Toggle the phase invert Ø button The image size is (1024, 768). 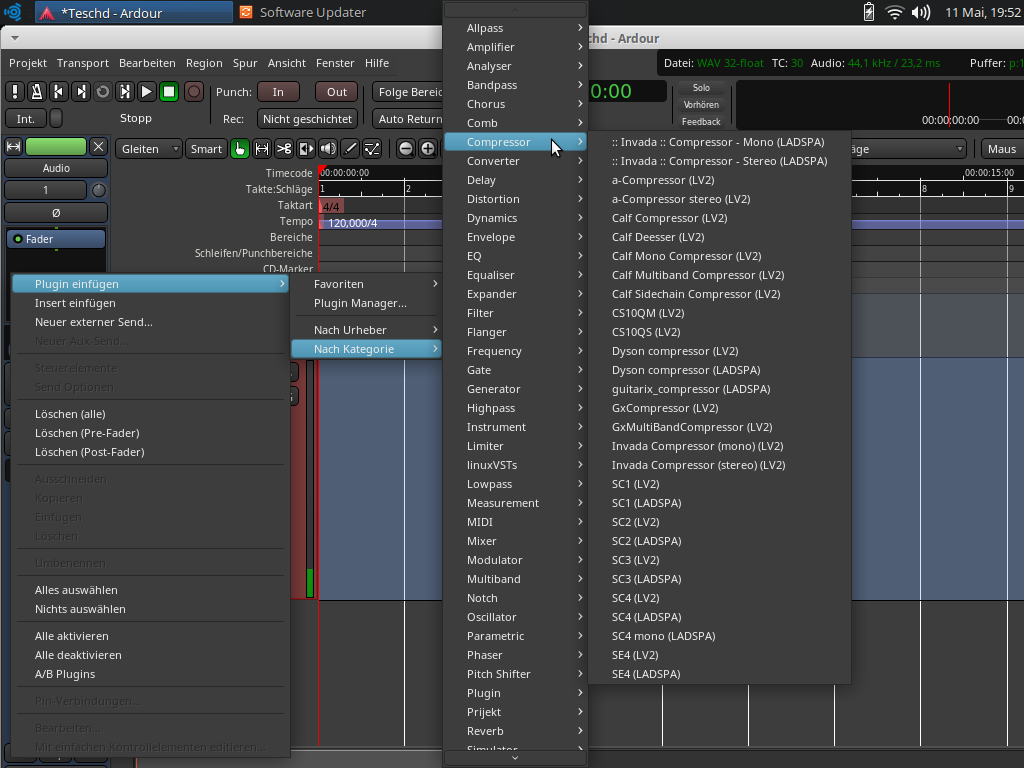coord(56,213)
